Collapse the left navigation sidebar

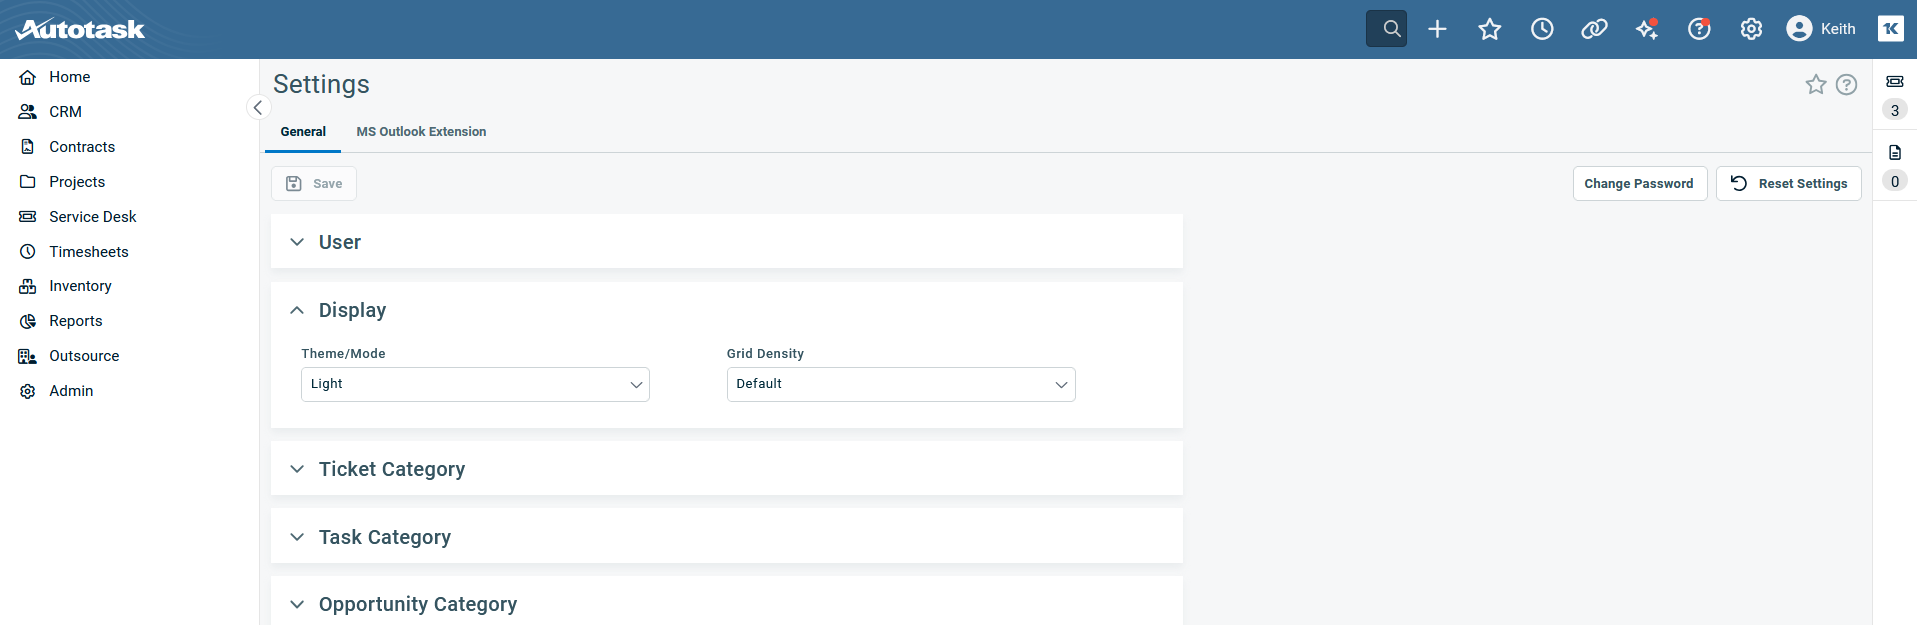point(258,108)
